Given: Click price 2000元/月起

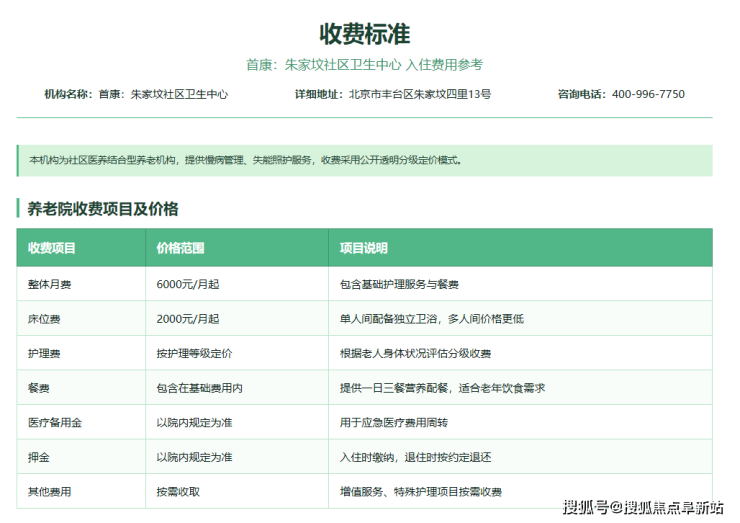Looking at the screenshot, I should (x=188, y=319).
